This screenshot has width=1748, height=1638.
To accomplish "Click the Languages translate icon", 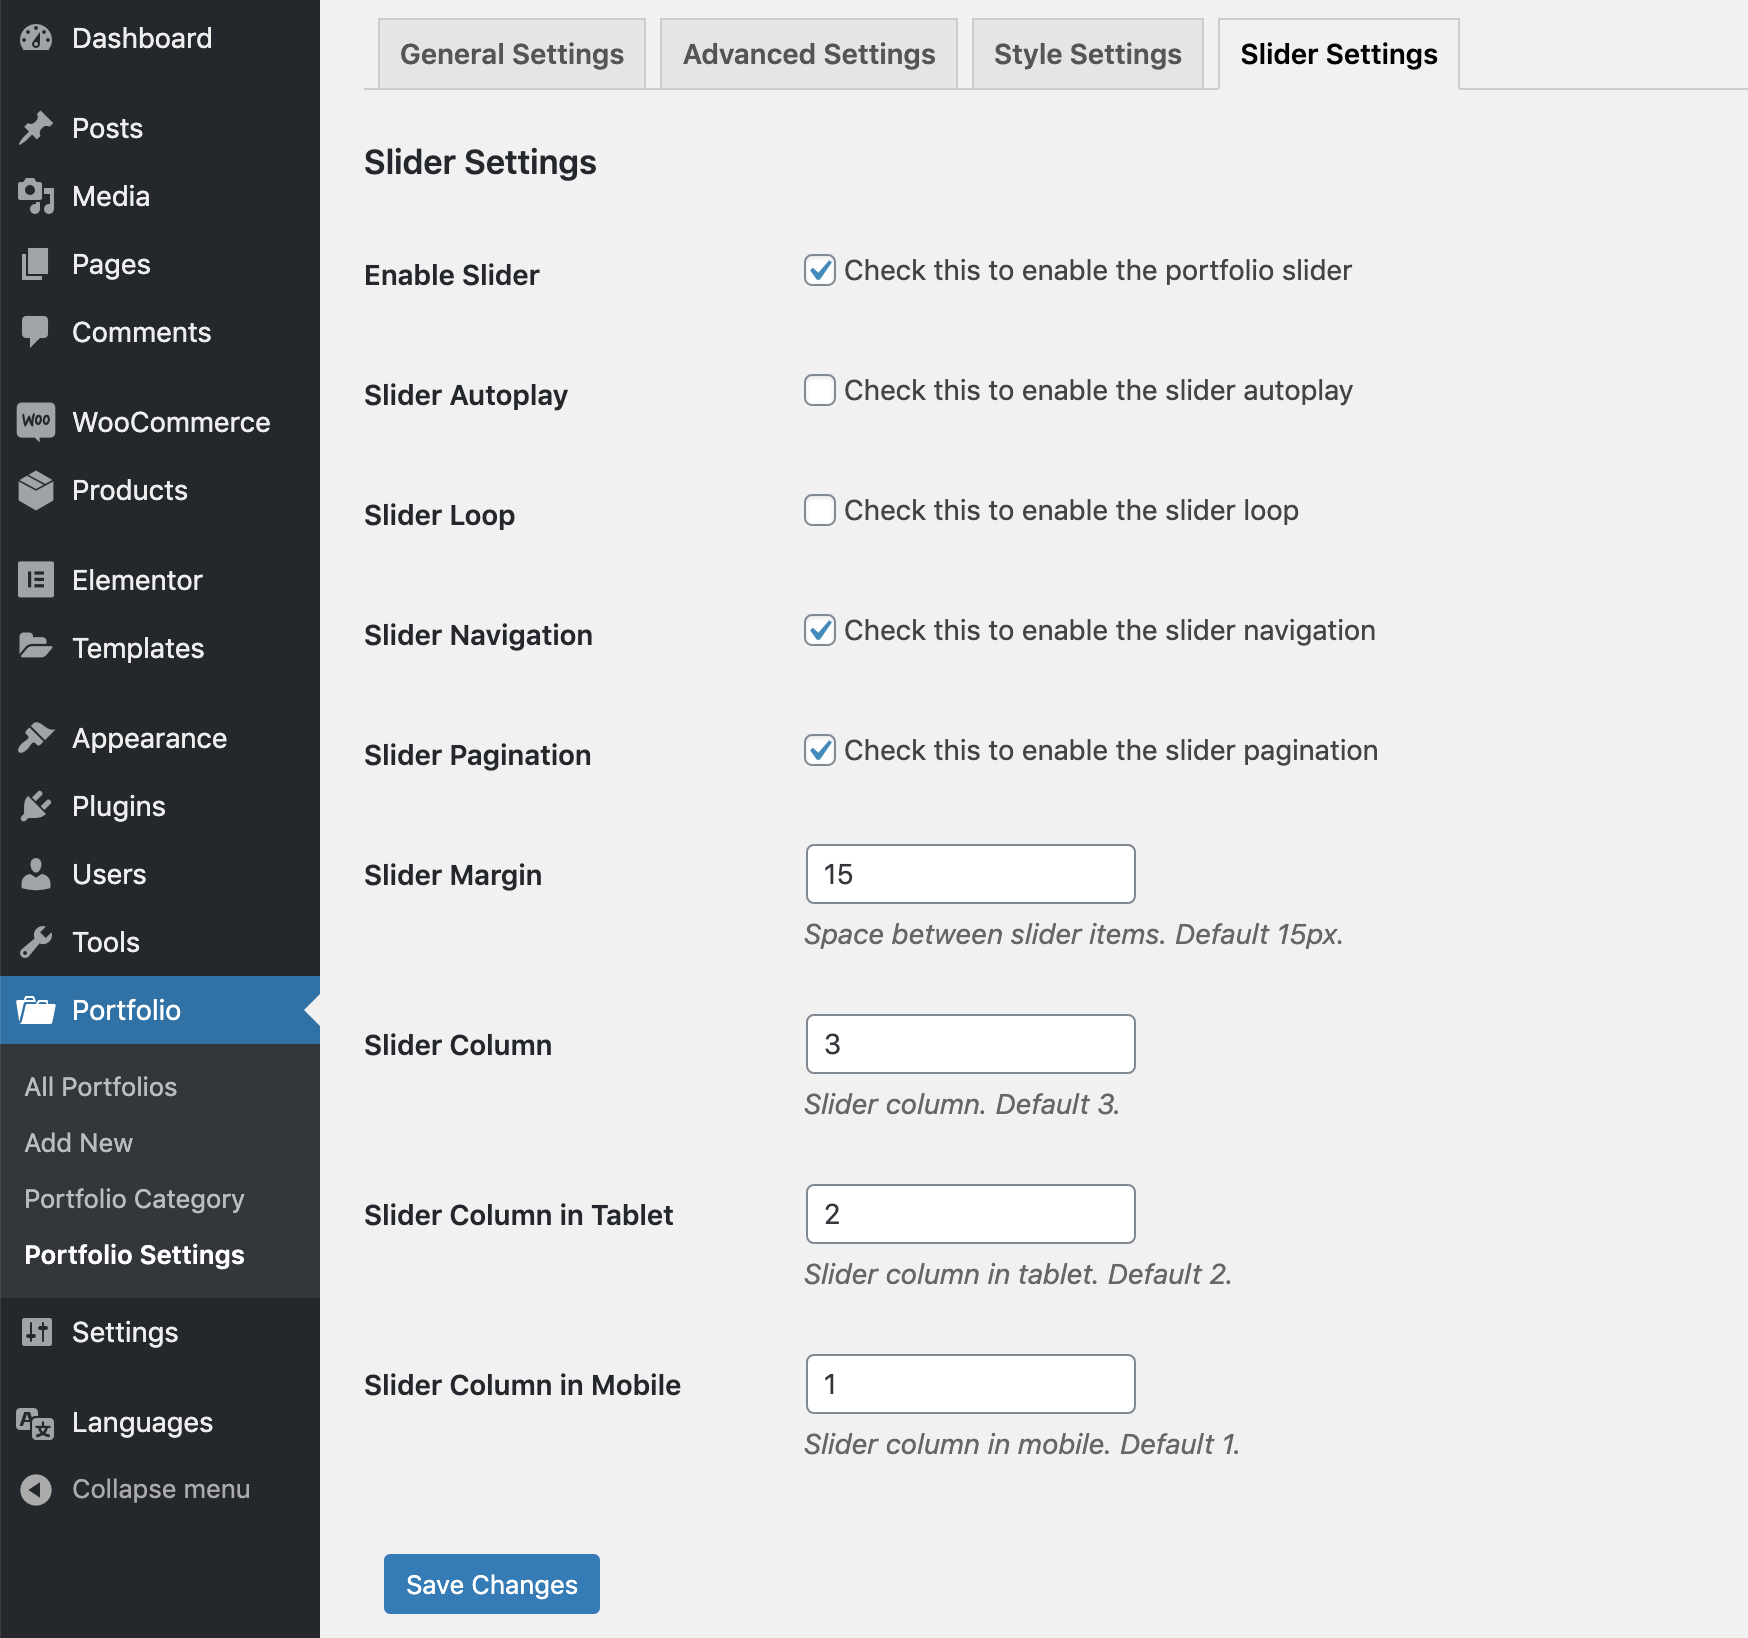I will [36, 1422].
